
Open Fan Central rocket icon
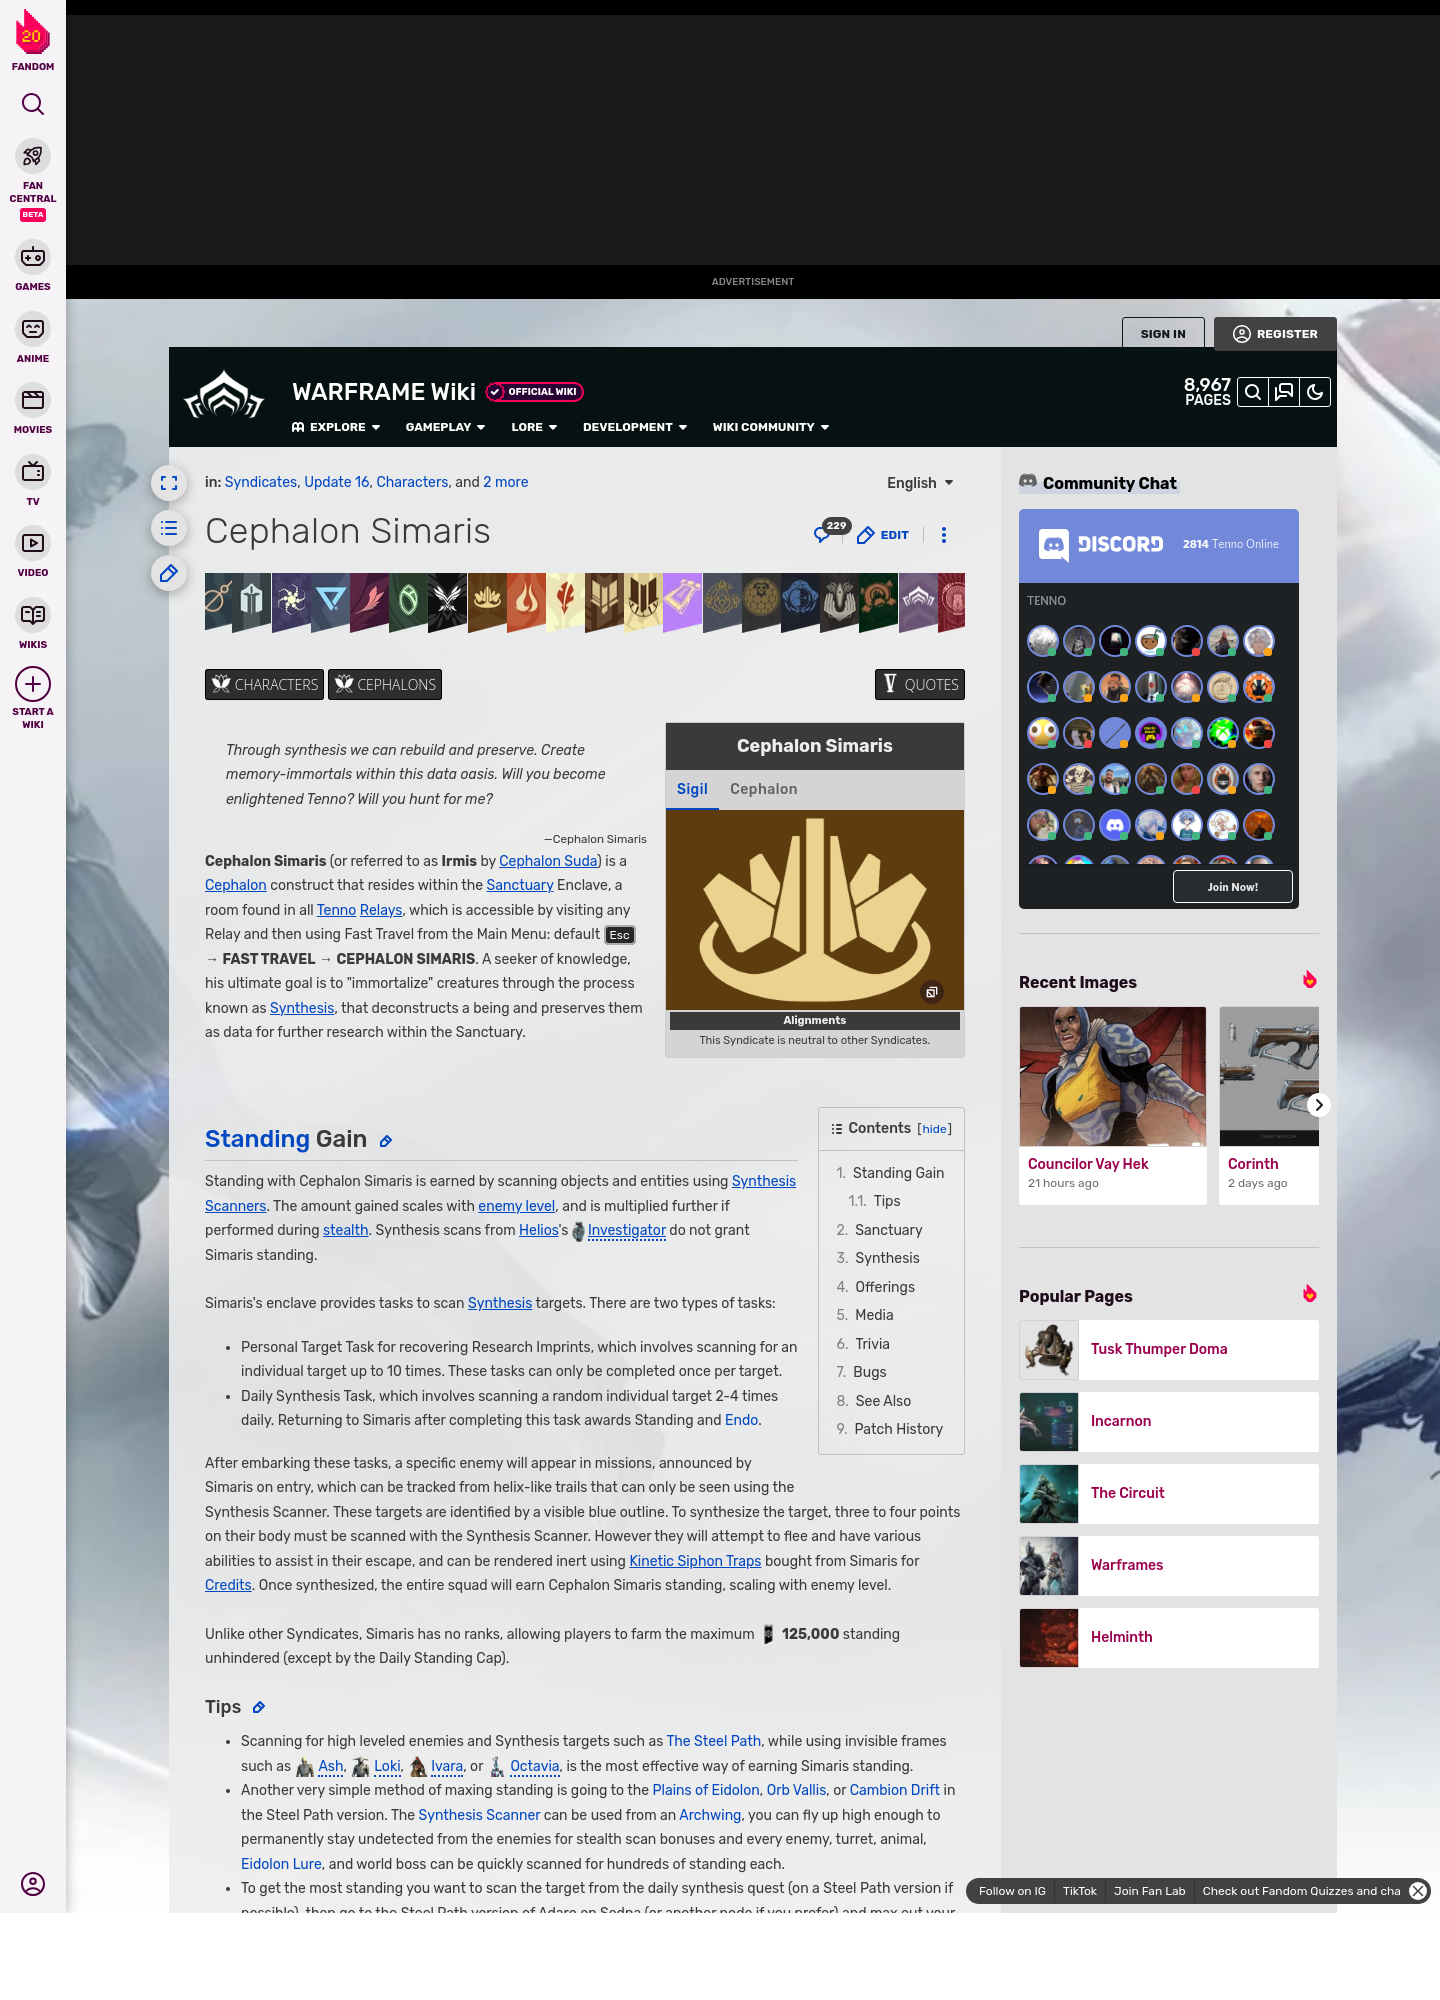click(33, 157)
